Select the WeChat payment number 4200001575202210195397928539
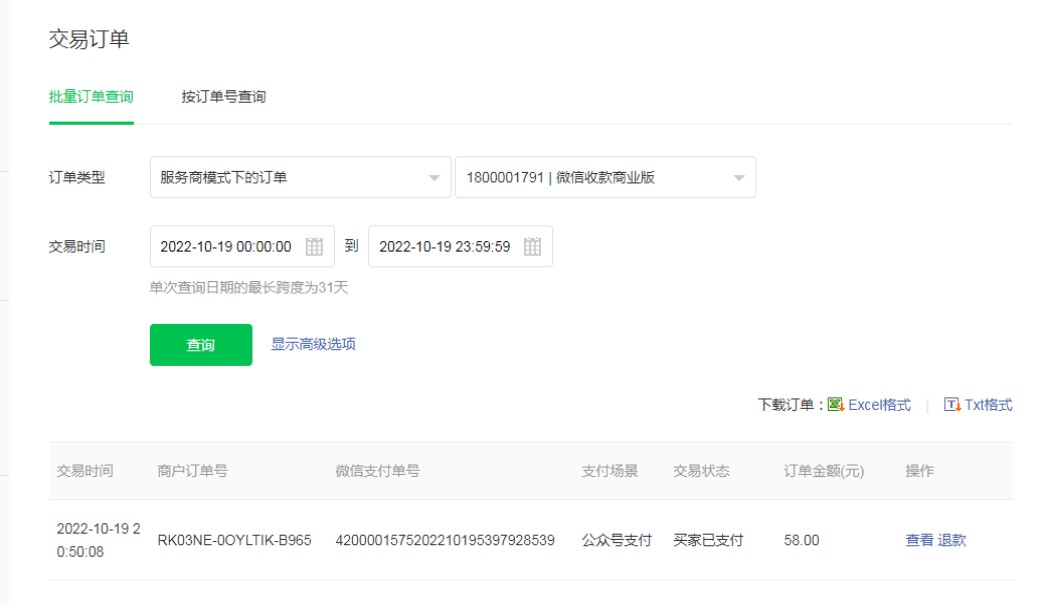This screenshot has height=605, width=1043. (x=445, y=540)
